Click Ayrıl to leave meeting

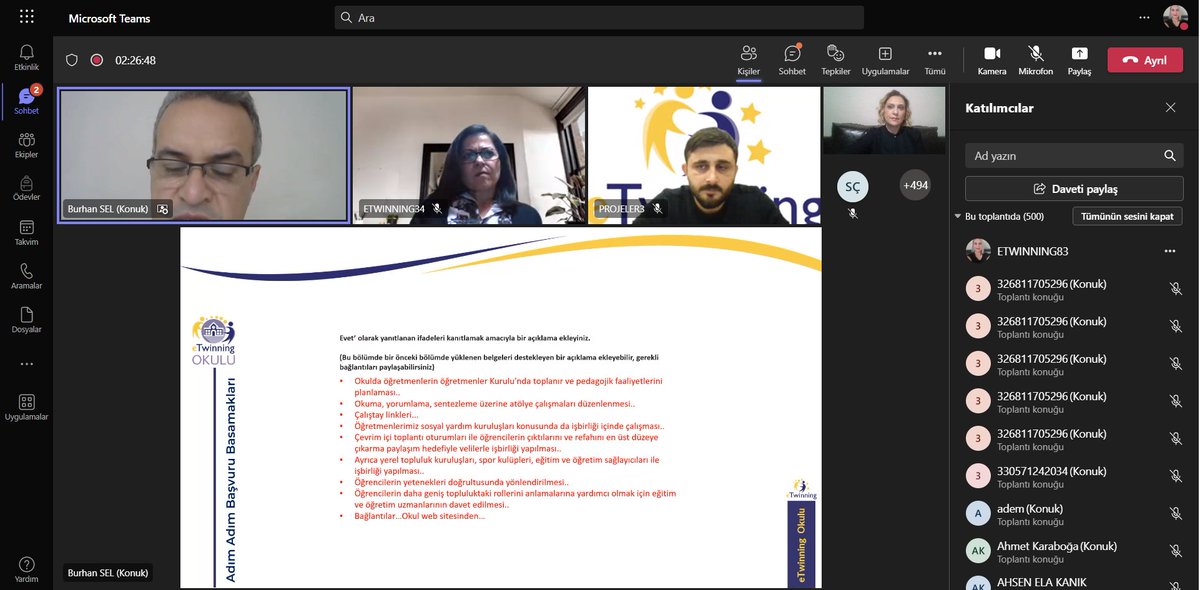pyautogui.click(x=1145, y=60)
